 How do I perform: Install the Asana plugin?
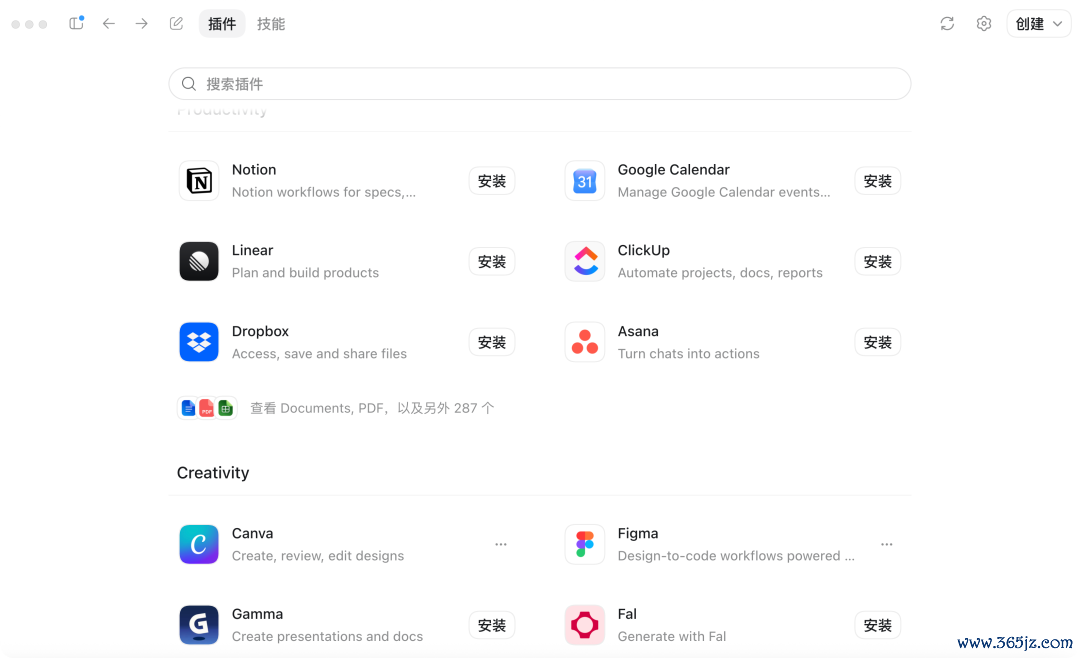tap(878, 342)
